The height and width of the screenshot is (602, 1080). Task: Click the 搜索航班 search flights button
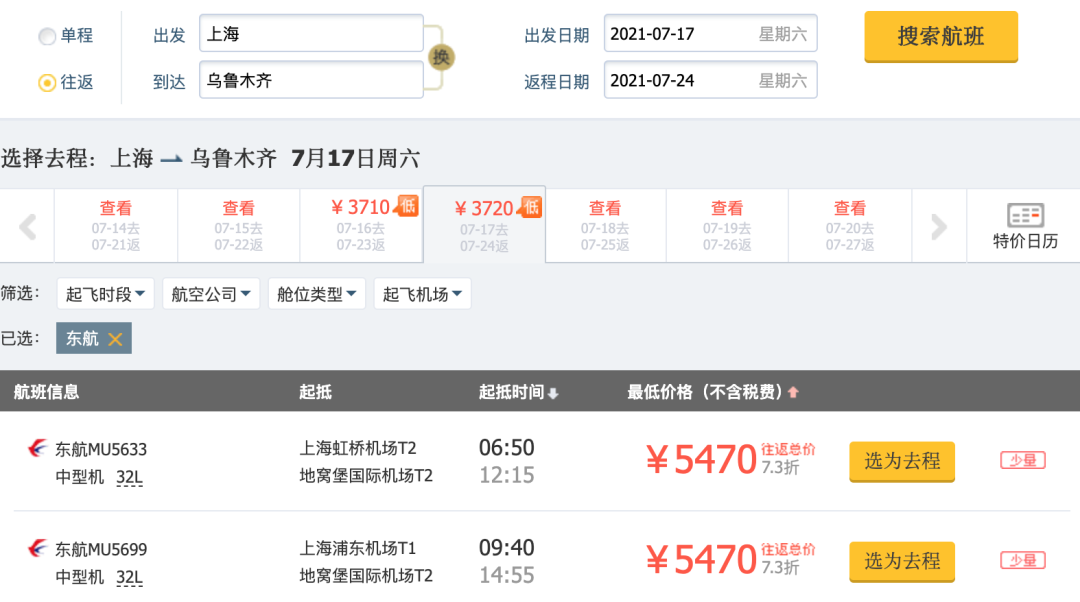pyautogui.click(x=940, y=37)
